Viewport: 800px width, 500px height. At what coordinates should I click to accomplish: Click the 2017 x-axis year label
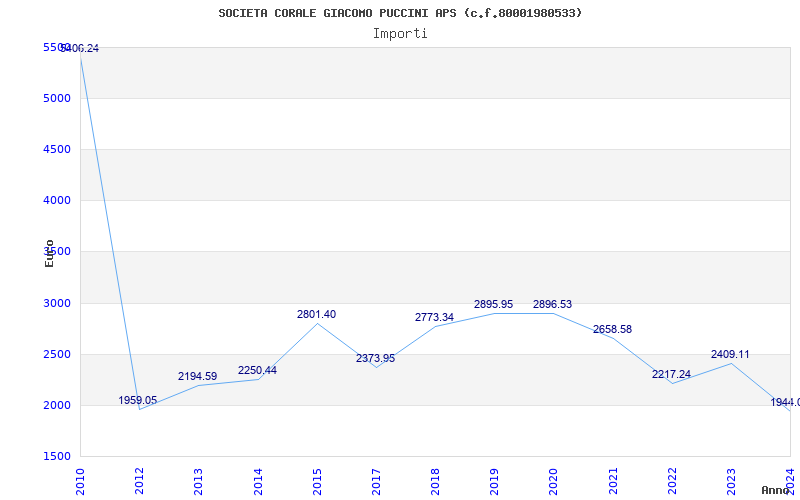tap(376, 481)
